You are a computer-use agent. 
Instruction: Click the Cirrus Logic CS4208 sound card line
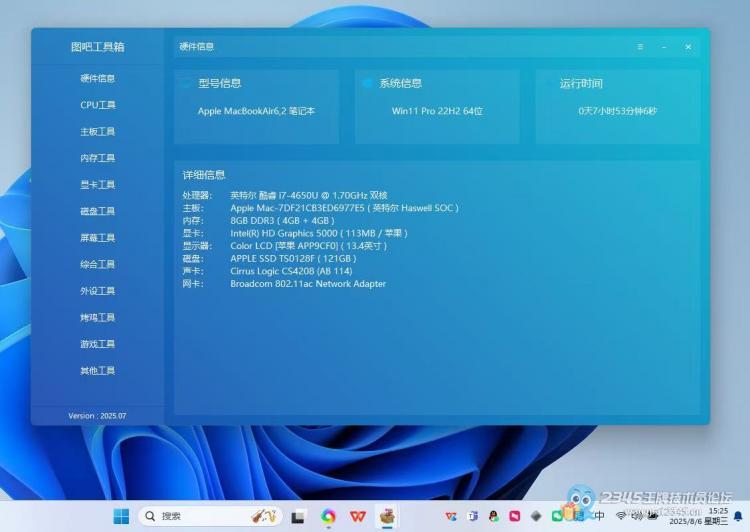[291, 271]
